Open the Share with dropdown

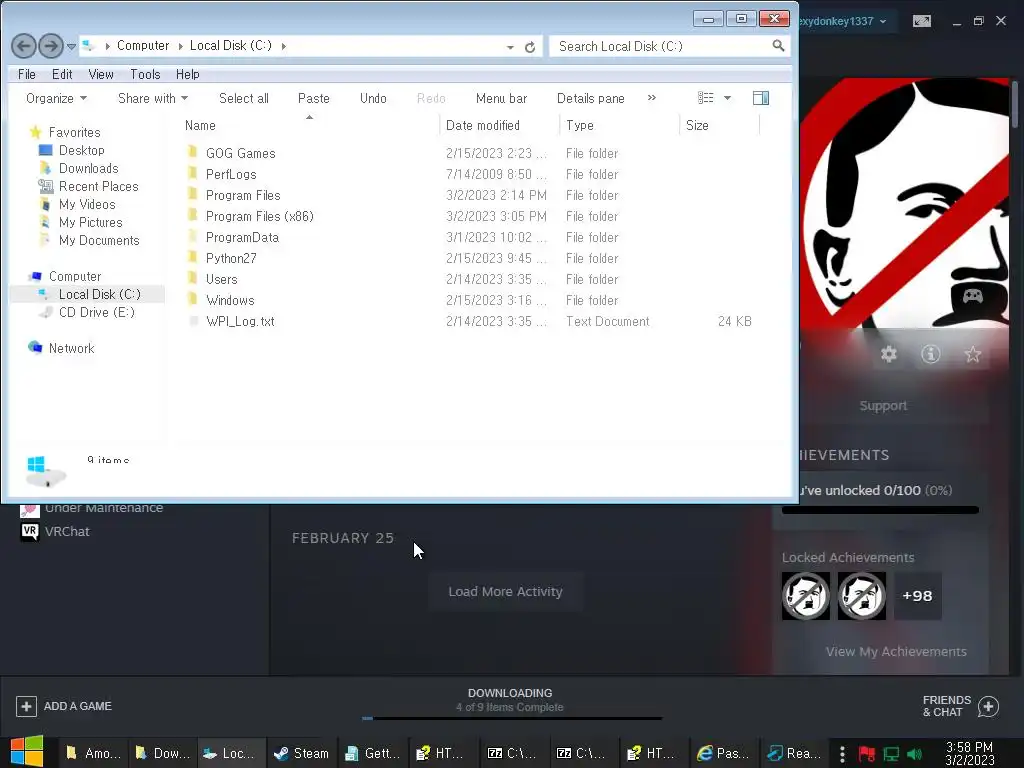[153, 99]
